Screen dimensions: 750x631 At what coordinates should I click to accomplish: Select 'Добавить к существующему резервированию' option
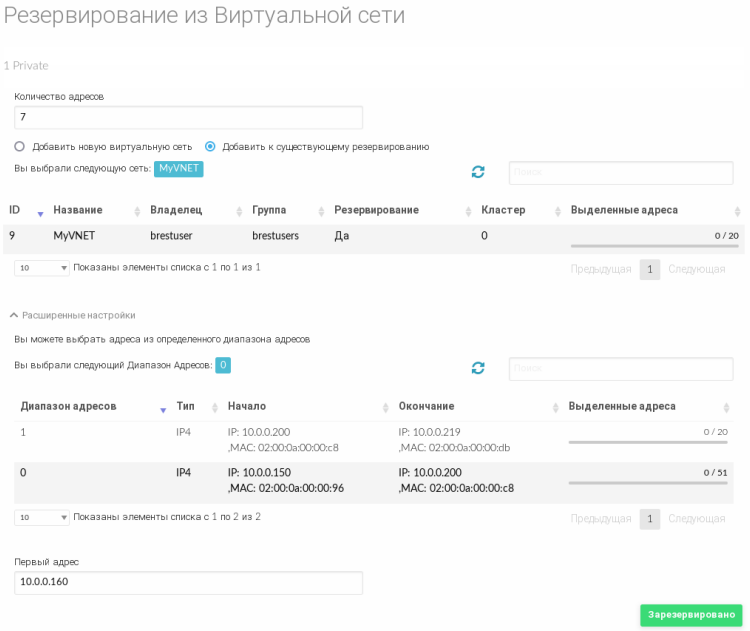pos(210,146)
